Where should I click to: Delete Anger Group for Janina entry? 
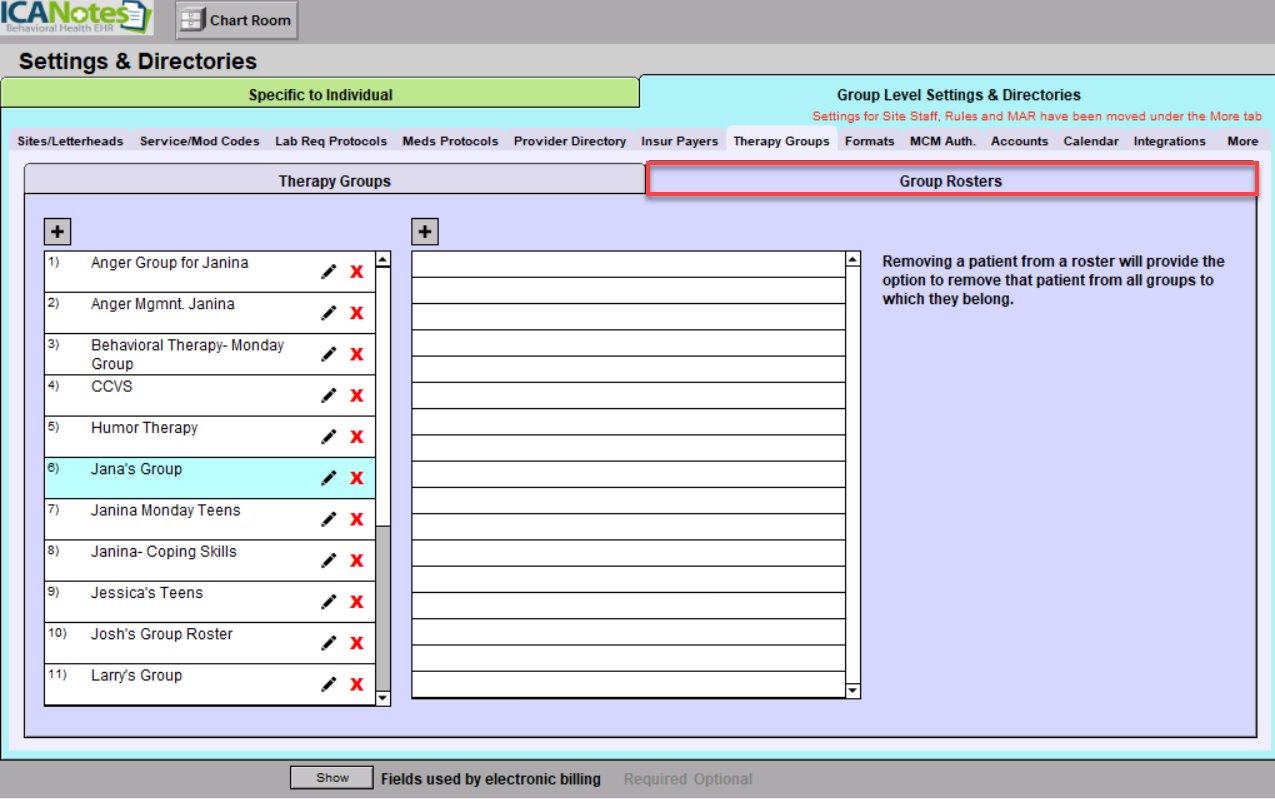pos(356,272)
